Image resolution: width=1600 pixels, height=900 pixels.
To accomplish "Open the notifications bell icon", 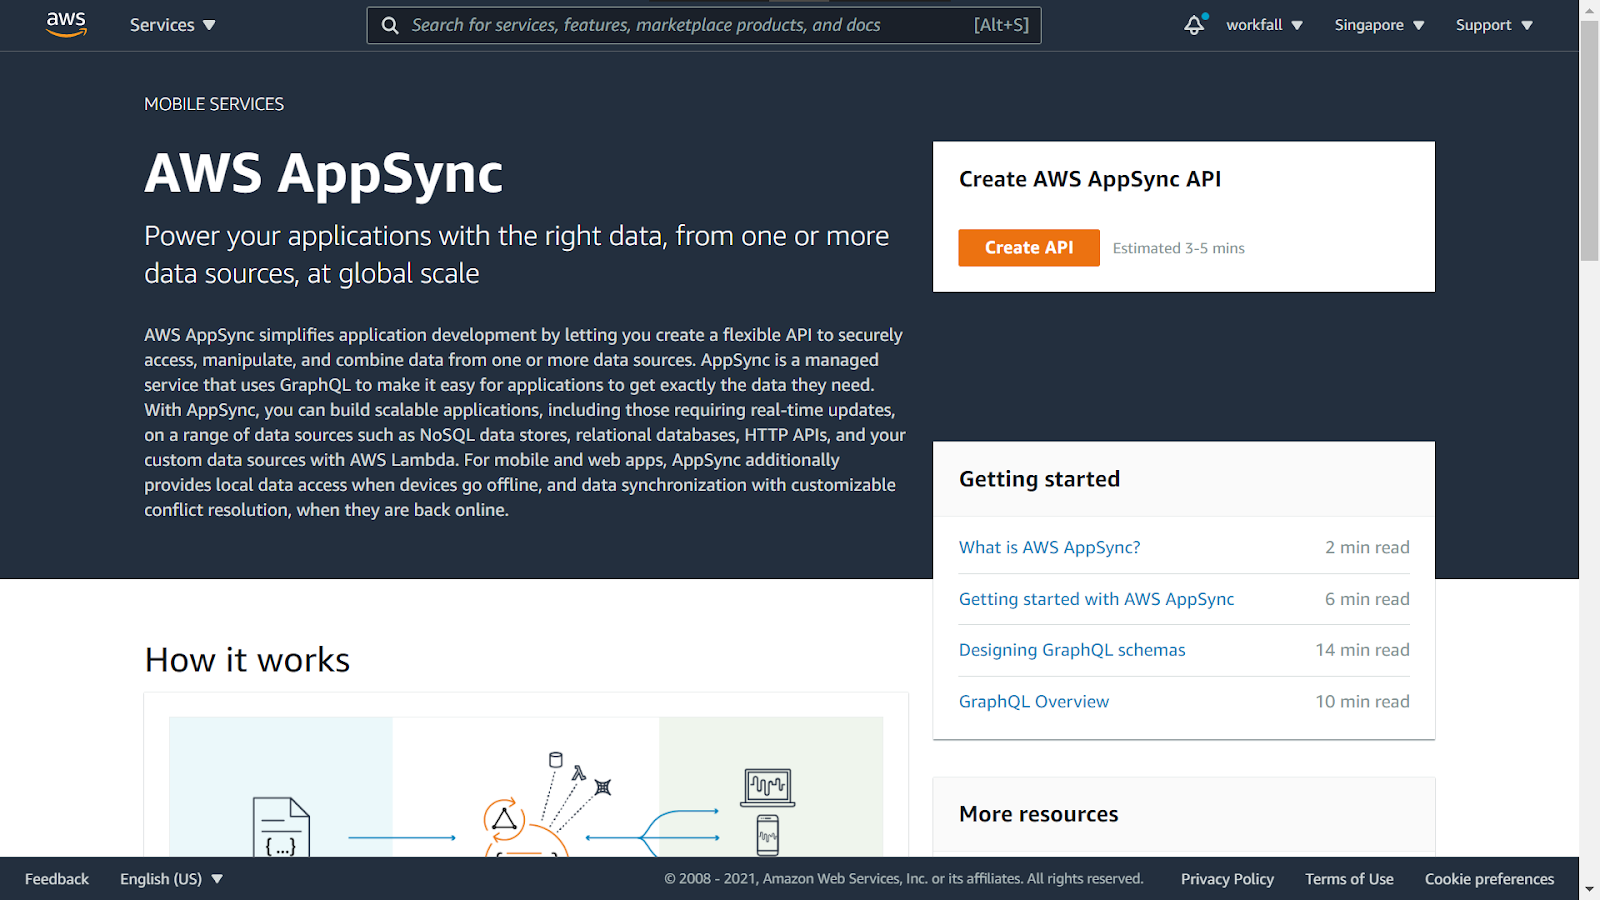I will pos(1195,24).
